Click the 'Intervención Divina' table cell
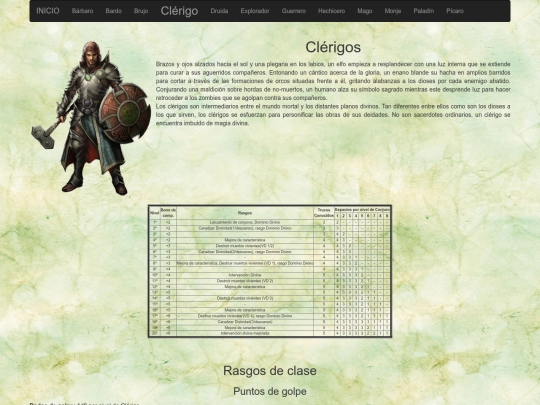Screen dimensions: 540x405 coord(245,275)
